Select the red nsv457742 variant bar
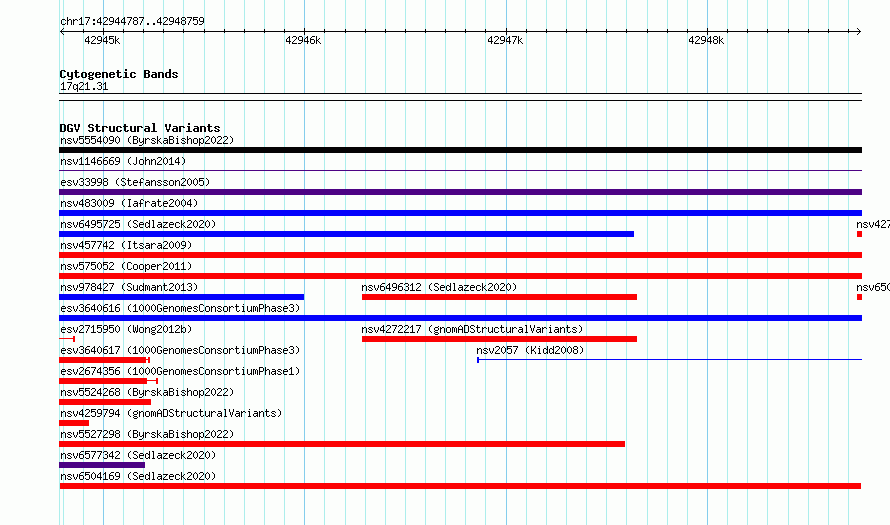The height and width of the screenshot is (525, 890). click(x=460, y=255)
